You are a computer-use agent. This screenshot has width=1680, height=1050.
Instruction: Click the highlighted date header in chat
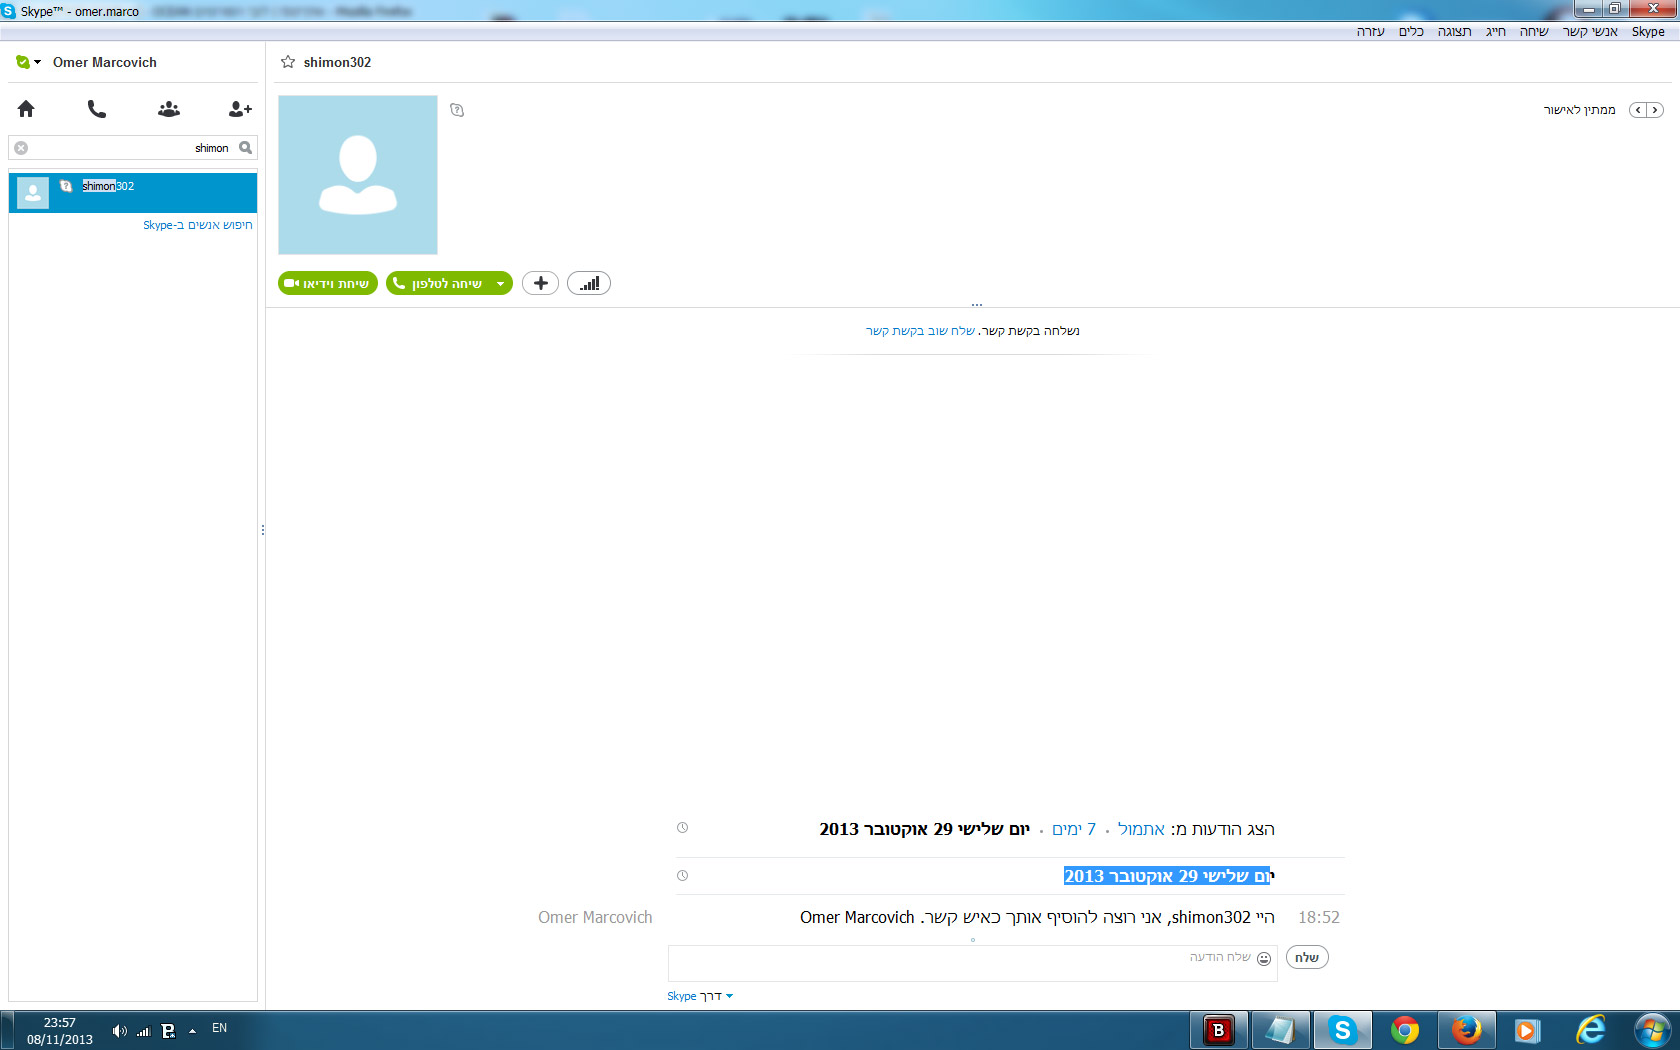(1169, 876)
